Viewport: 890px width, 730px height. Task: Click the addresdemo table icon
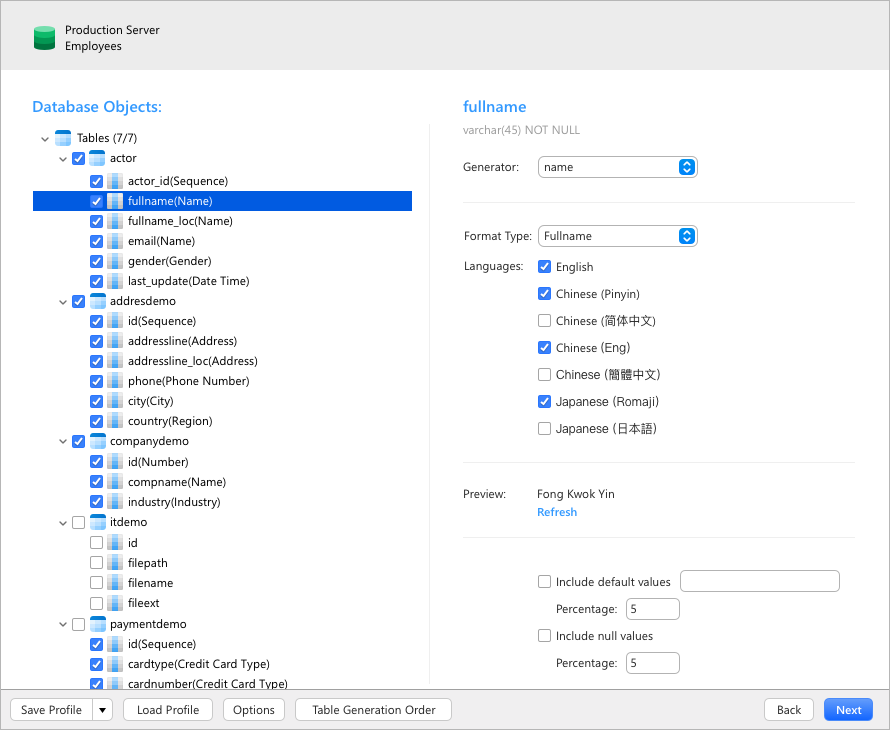pos(97,301)
